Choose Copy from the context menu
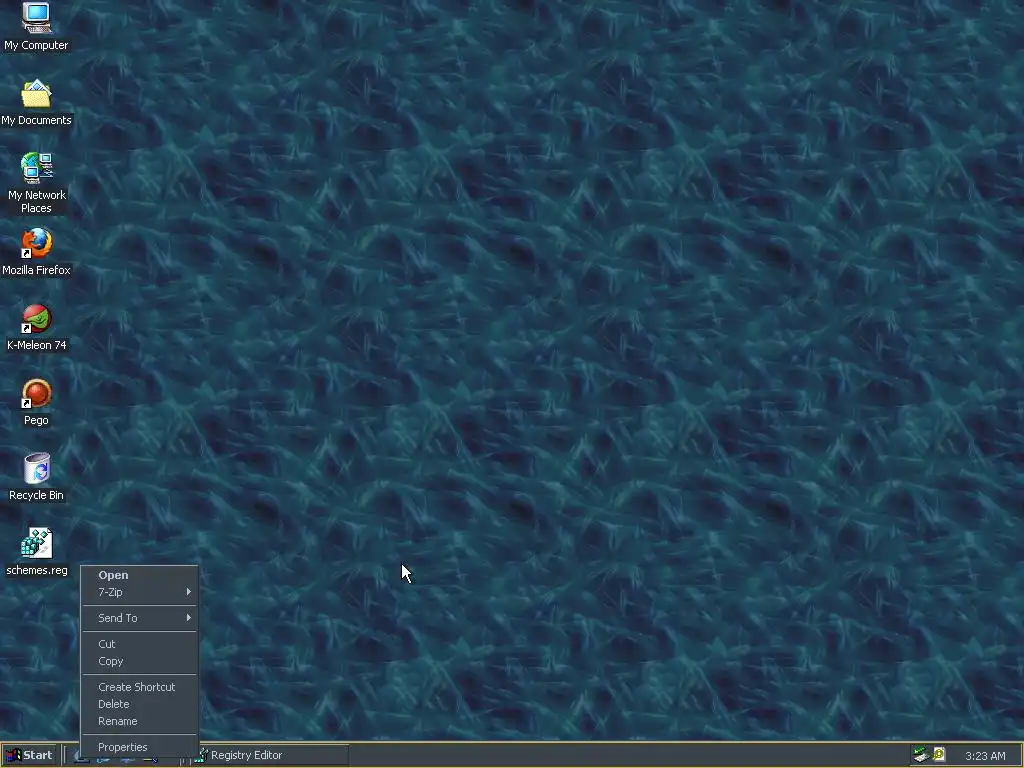Screen dimensions: 1024x768 (139, 661)
